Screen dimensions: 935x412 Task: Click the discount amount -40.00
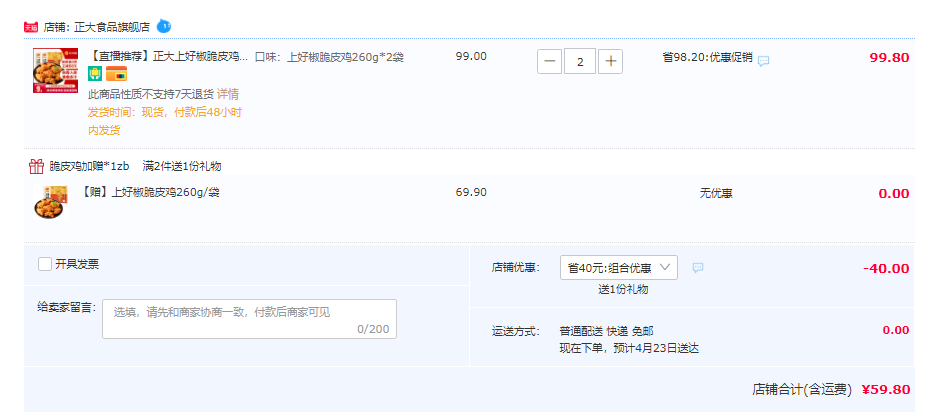click(x=886, y=269)
